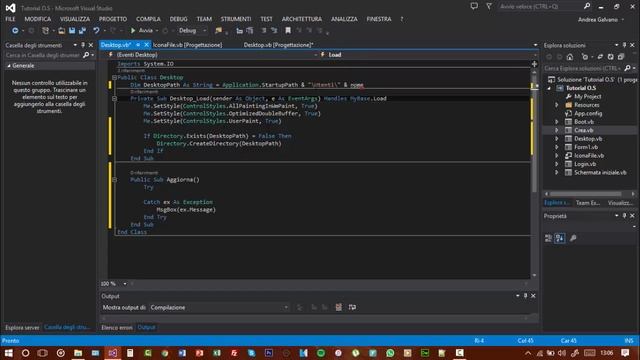This screenshot has width=640, height=360.
Task: Collapse the Tutorial O.S project node
Action: pyautogui.click(x=549, y=88)
